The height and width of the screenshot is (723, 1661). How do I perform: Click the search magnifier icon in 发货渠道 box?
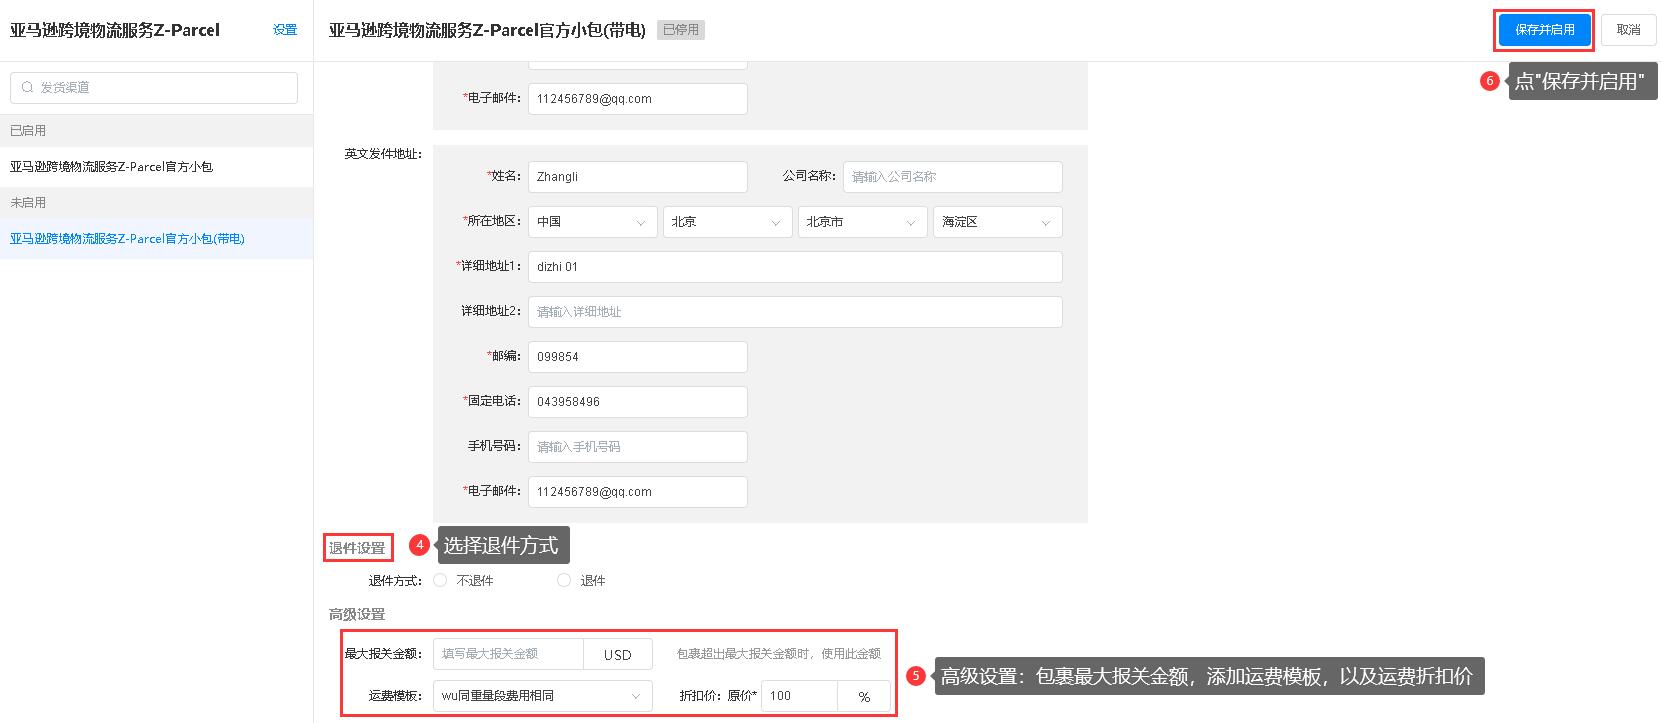(x=27, y=87)
